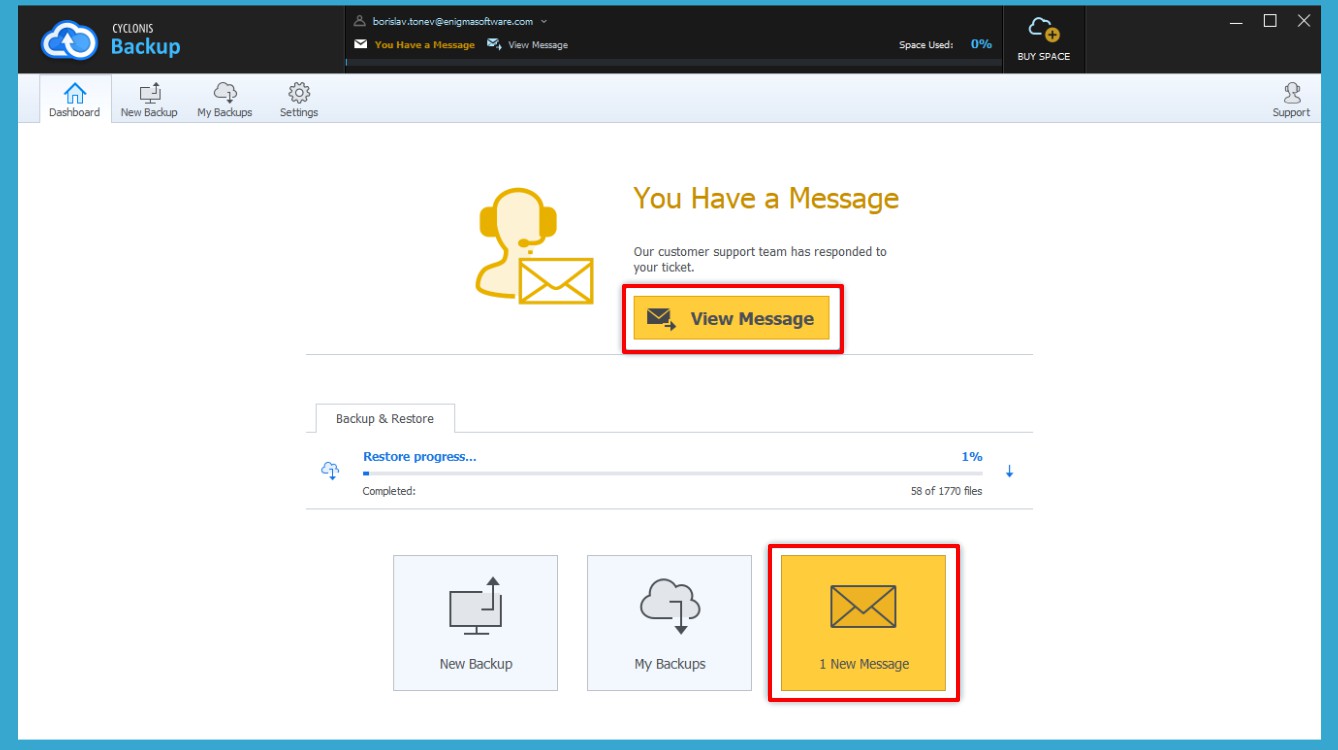Expand the account email dropdown
The image size is (1338, 750).
point(544,21)
